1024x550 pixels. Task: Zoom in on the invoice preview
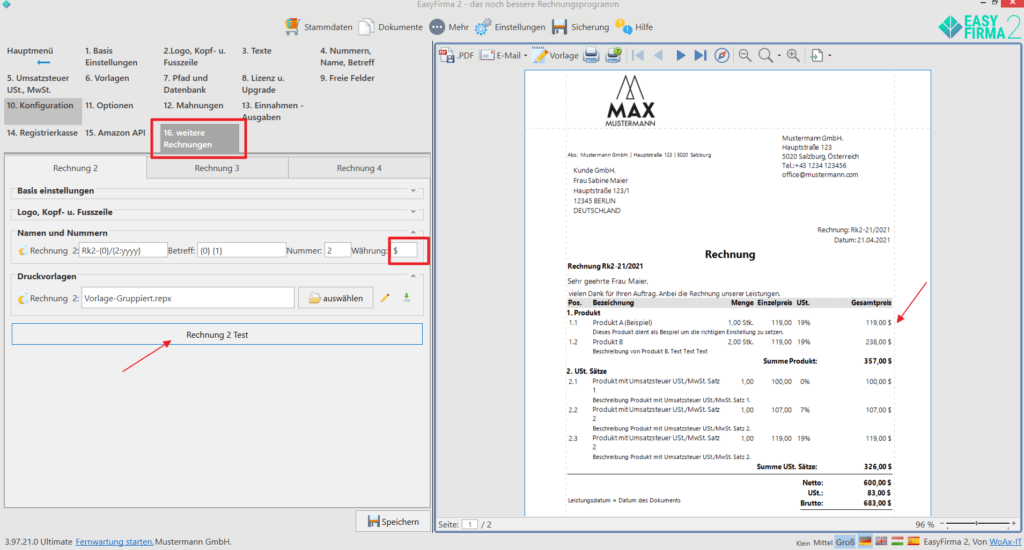pos(793,56)
